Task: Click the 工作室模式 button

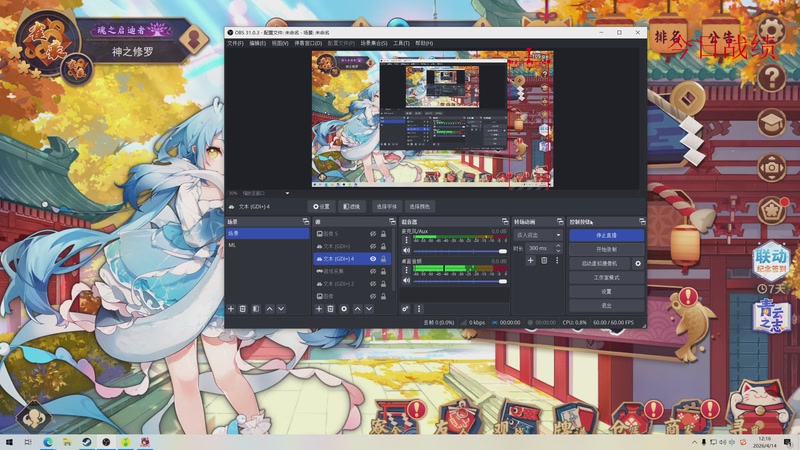Action: coord(606,278)
